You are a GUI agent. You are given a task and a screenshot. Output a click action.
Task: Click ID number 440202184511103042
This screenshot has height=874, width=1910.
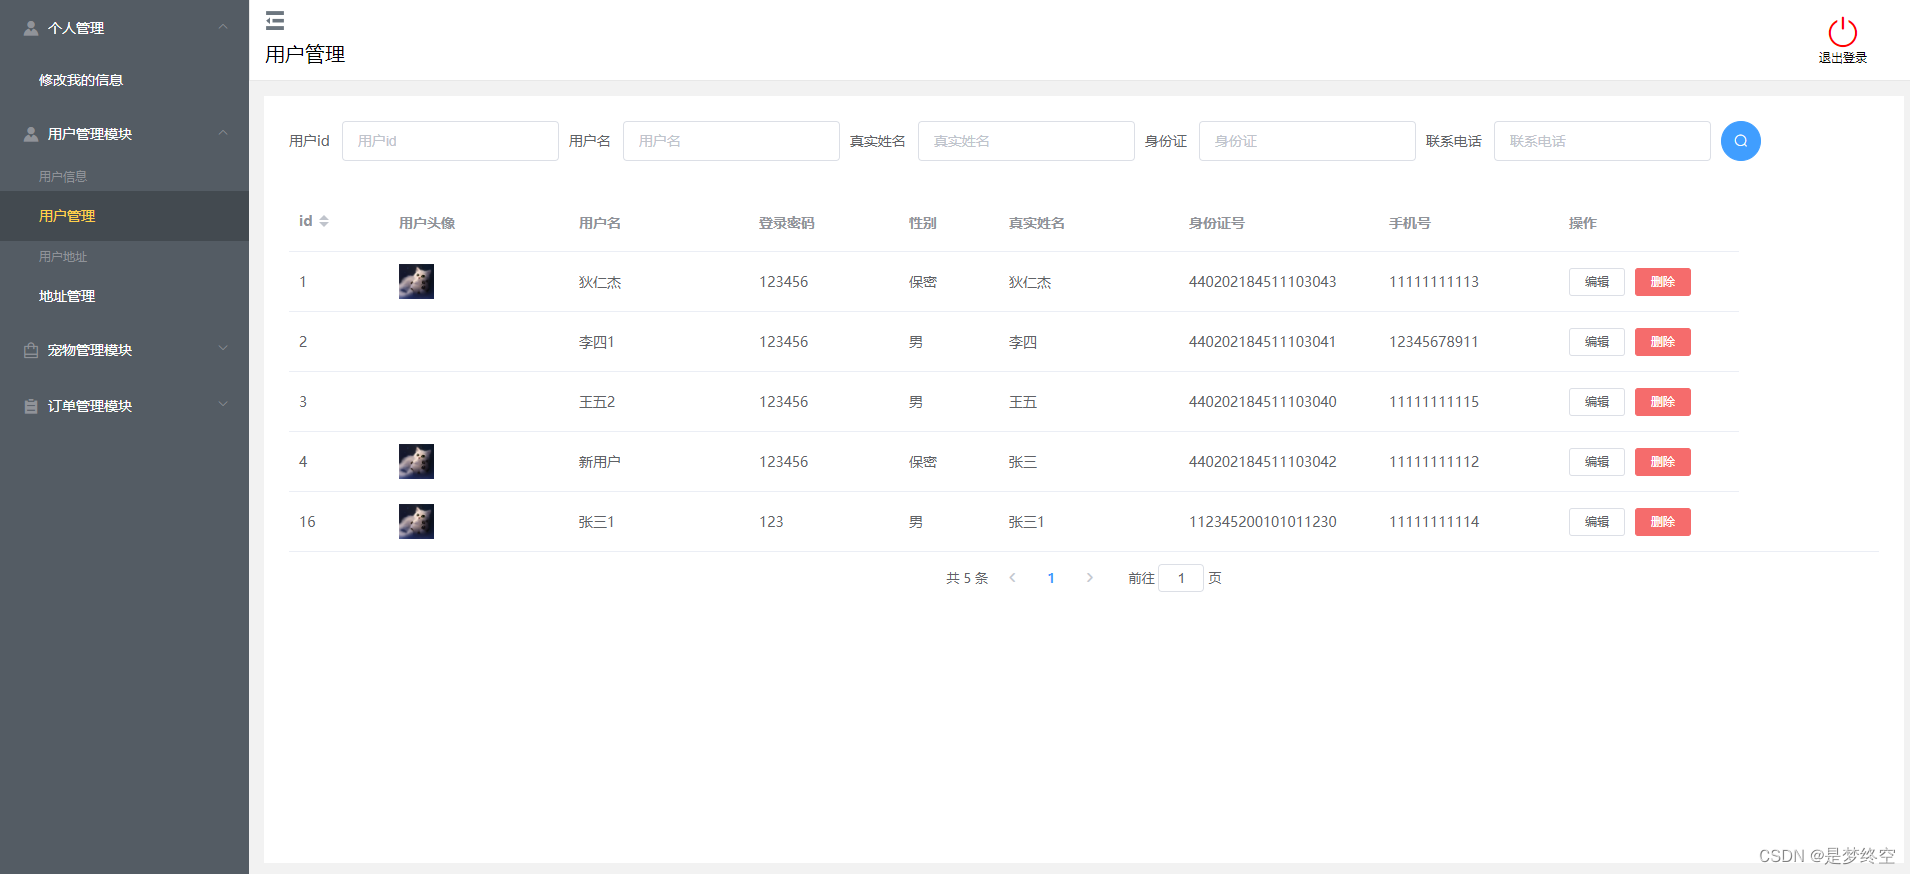[1262, 462]
